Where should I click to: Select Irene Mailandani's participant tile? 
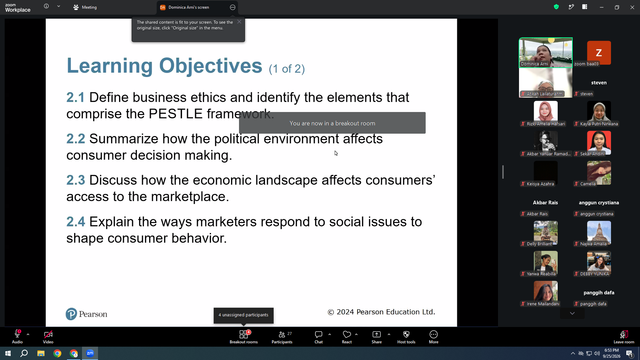[546, 293]
